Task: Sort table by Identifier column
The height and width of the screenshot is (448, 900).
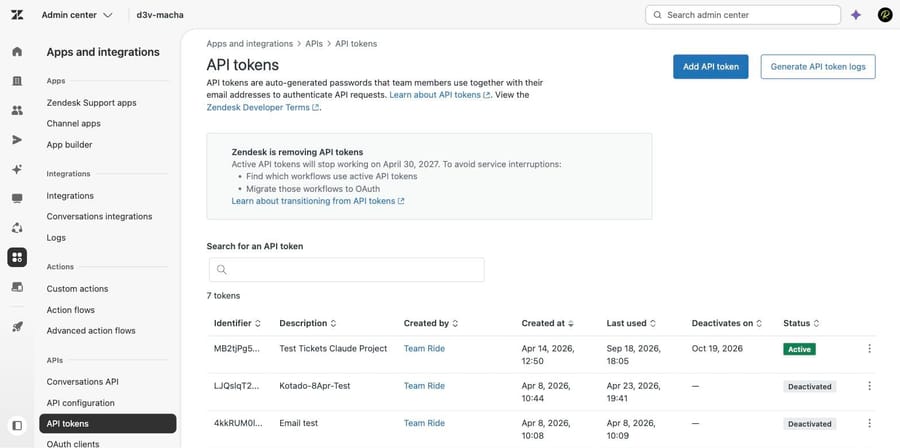Action: (238, 324)
